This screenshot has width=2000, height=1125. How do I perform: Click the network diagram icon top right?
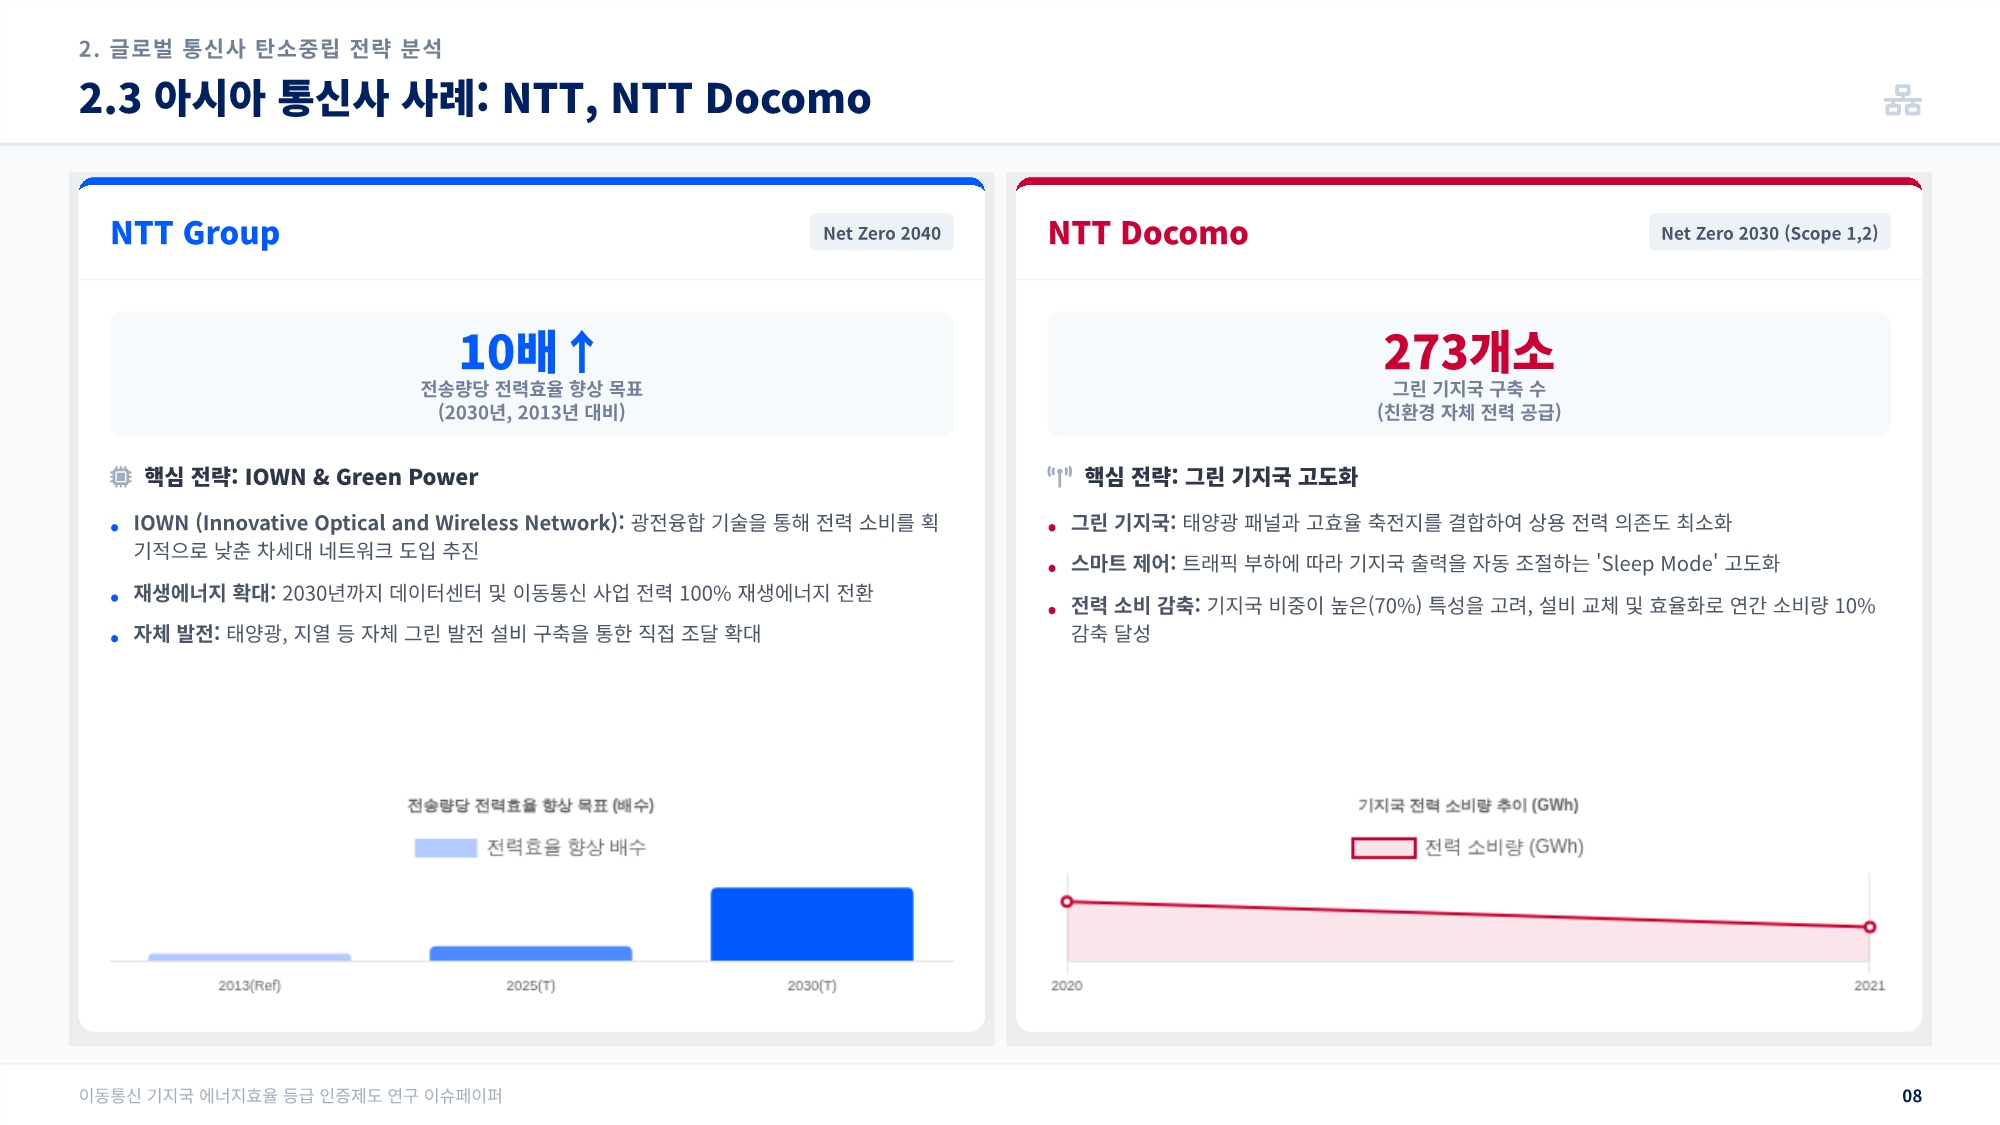[x=1902, y=100]
